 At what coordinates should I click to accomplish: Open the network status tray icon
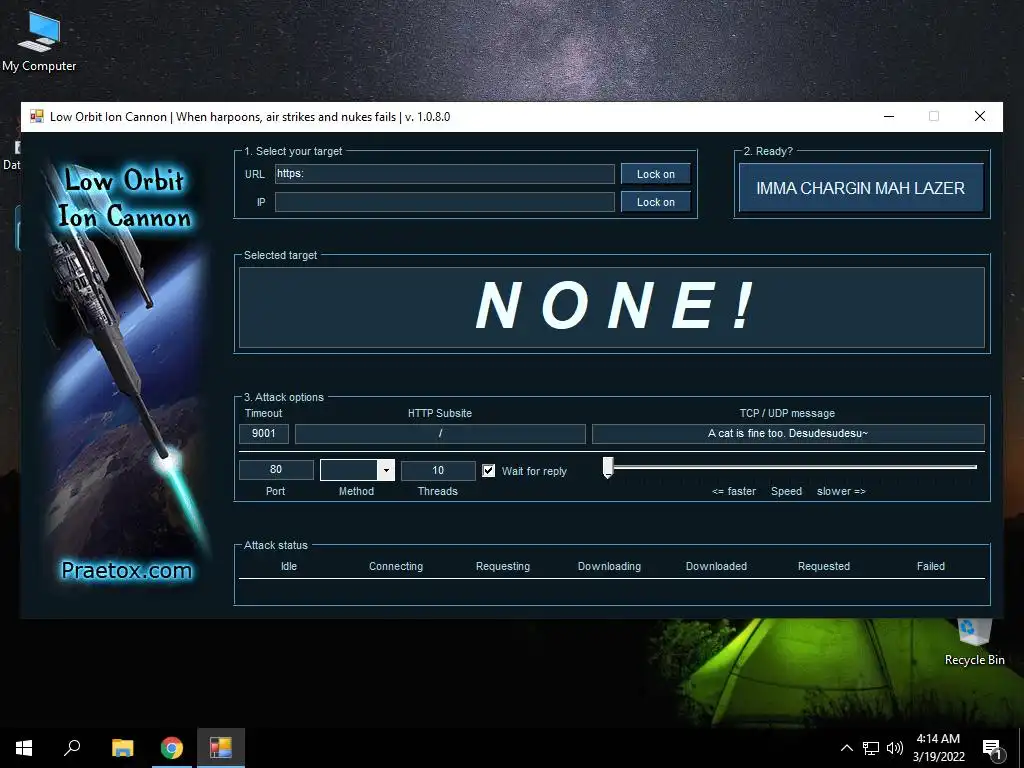(x=871, y=748)
